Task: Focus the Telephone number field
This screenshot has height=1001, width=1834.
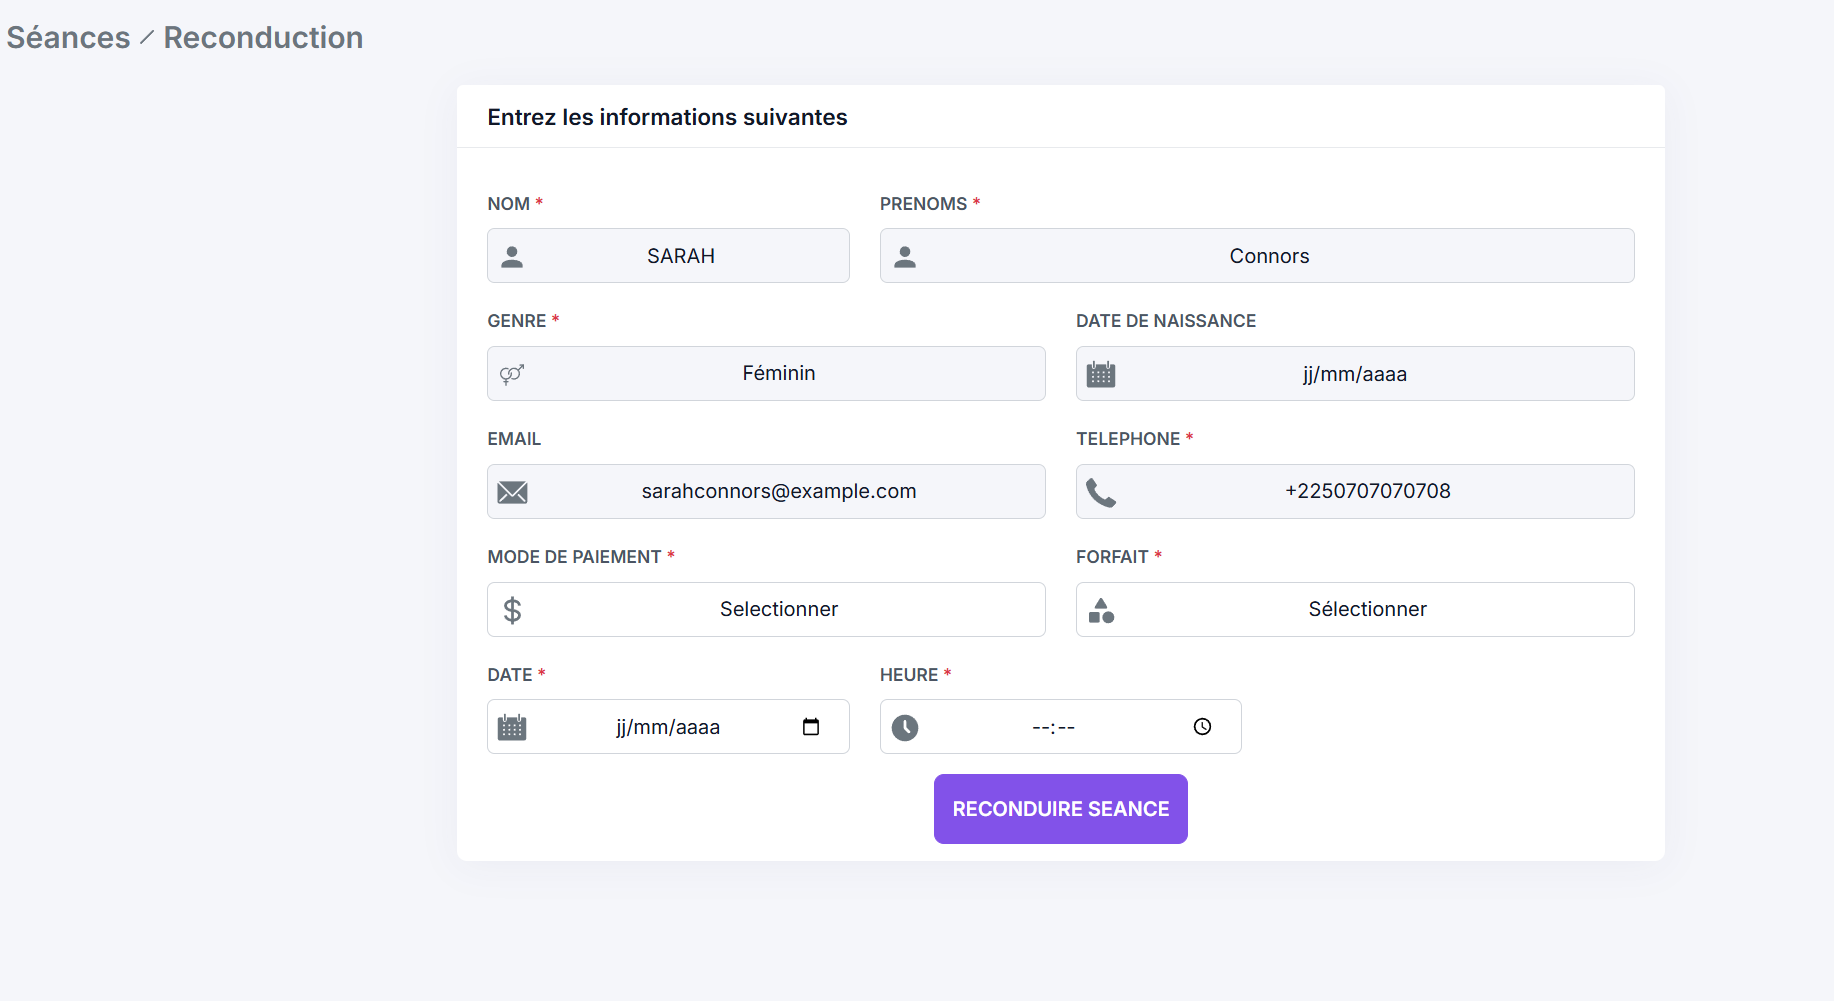Action: point(1355,491)
